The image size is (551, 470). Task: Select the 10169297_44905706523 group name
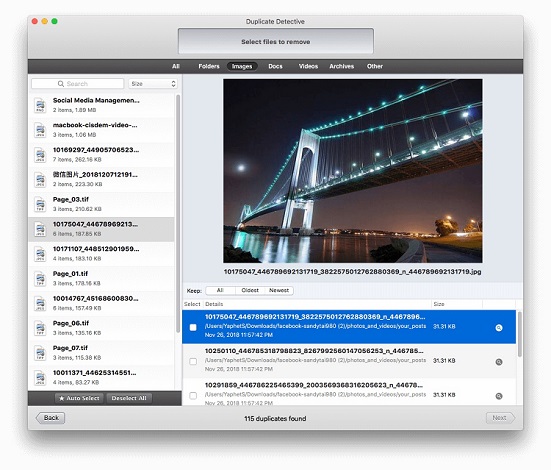(96, 150)
